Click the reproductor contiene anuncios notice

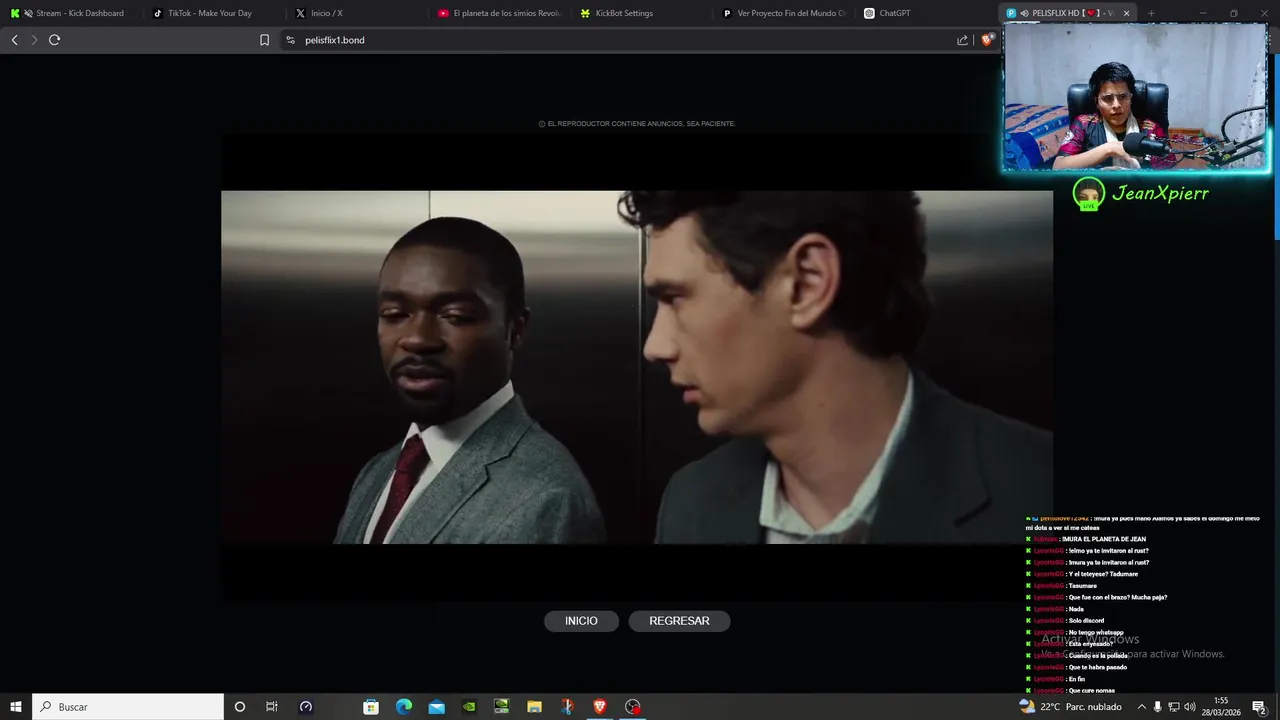pyautogui.click(x=637, y=124)
